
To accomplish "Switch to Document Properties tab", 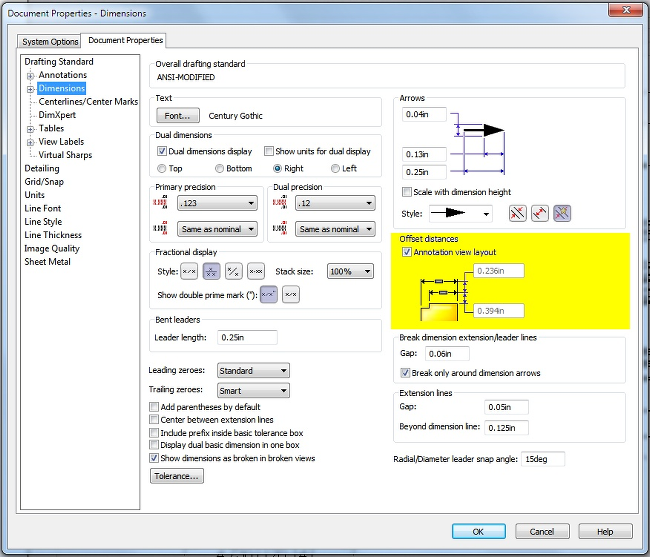I will pyautogui.click(x=125, y=40).
